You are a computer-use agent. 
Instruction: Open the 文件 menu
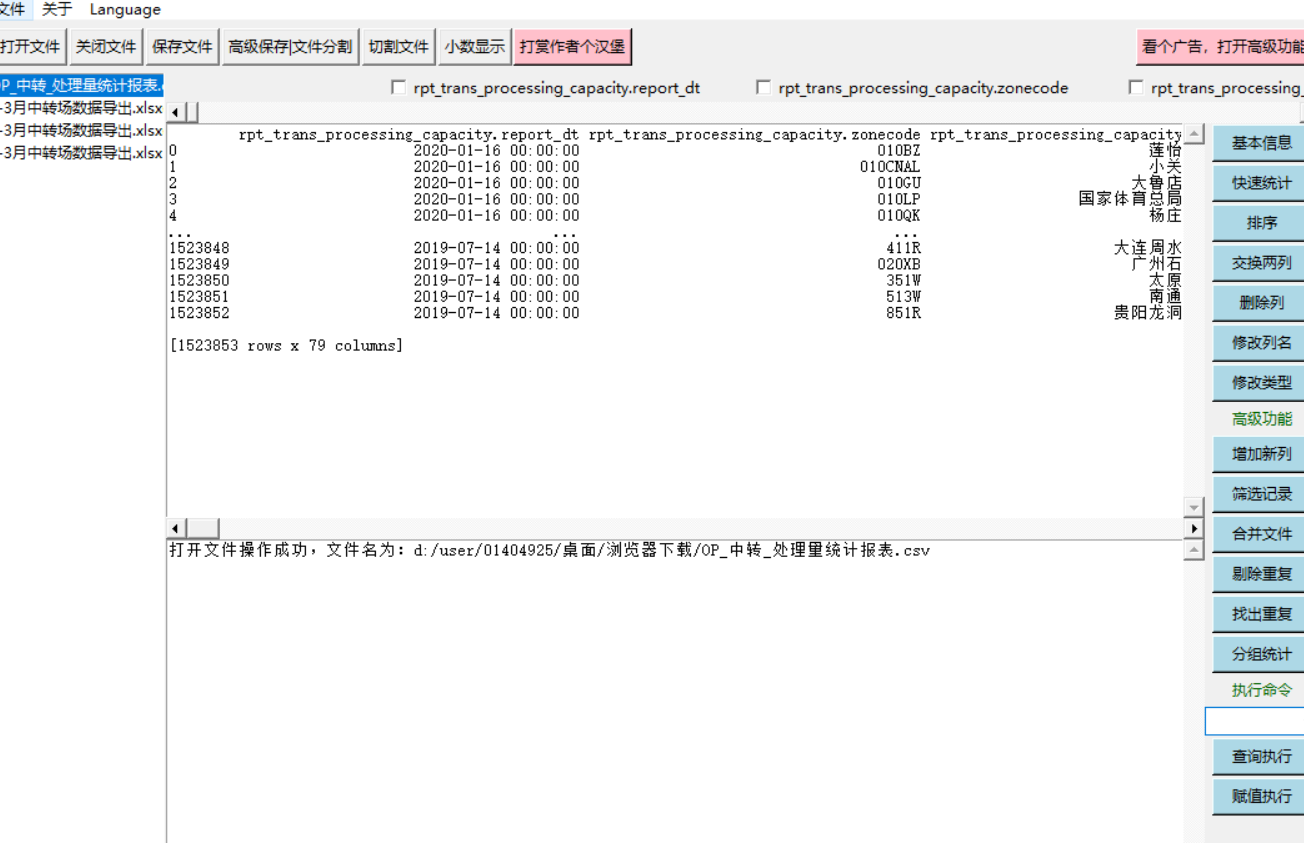point(12,9)
